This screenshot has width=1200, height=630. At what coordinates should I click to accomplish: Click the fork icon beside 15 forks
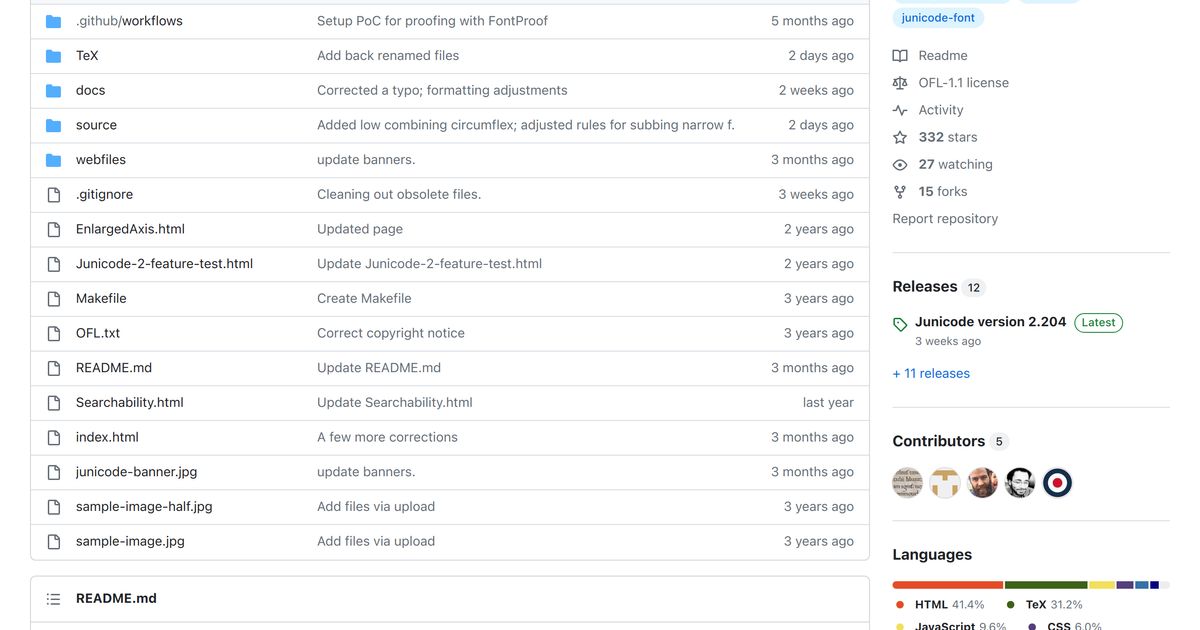tap(900, 191)
